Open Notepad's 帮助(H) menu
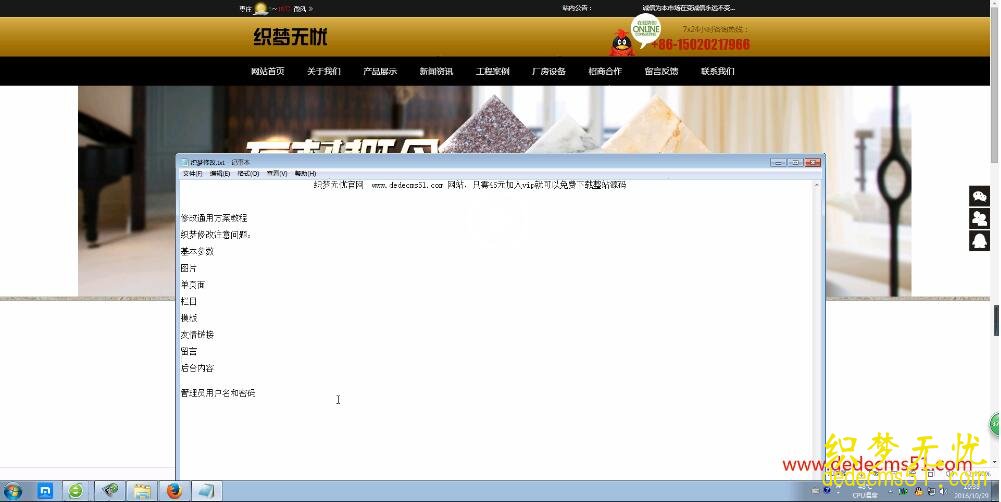 tap(305, 174)
